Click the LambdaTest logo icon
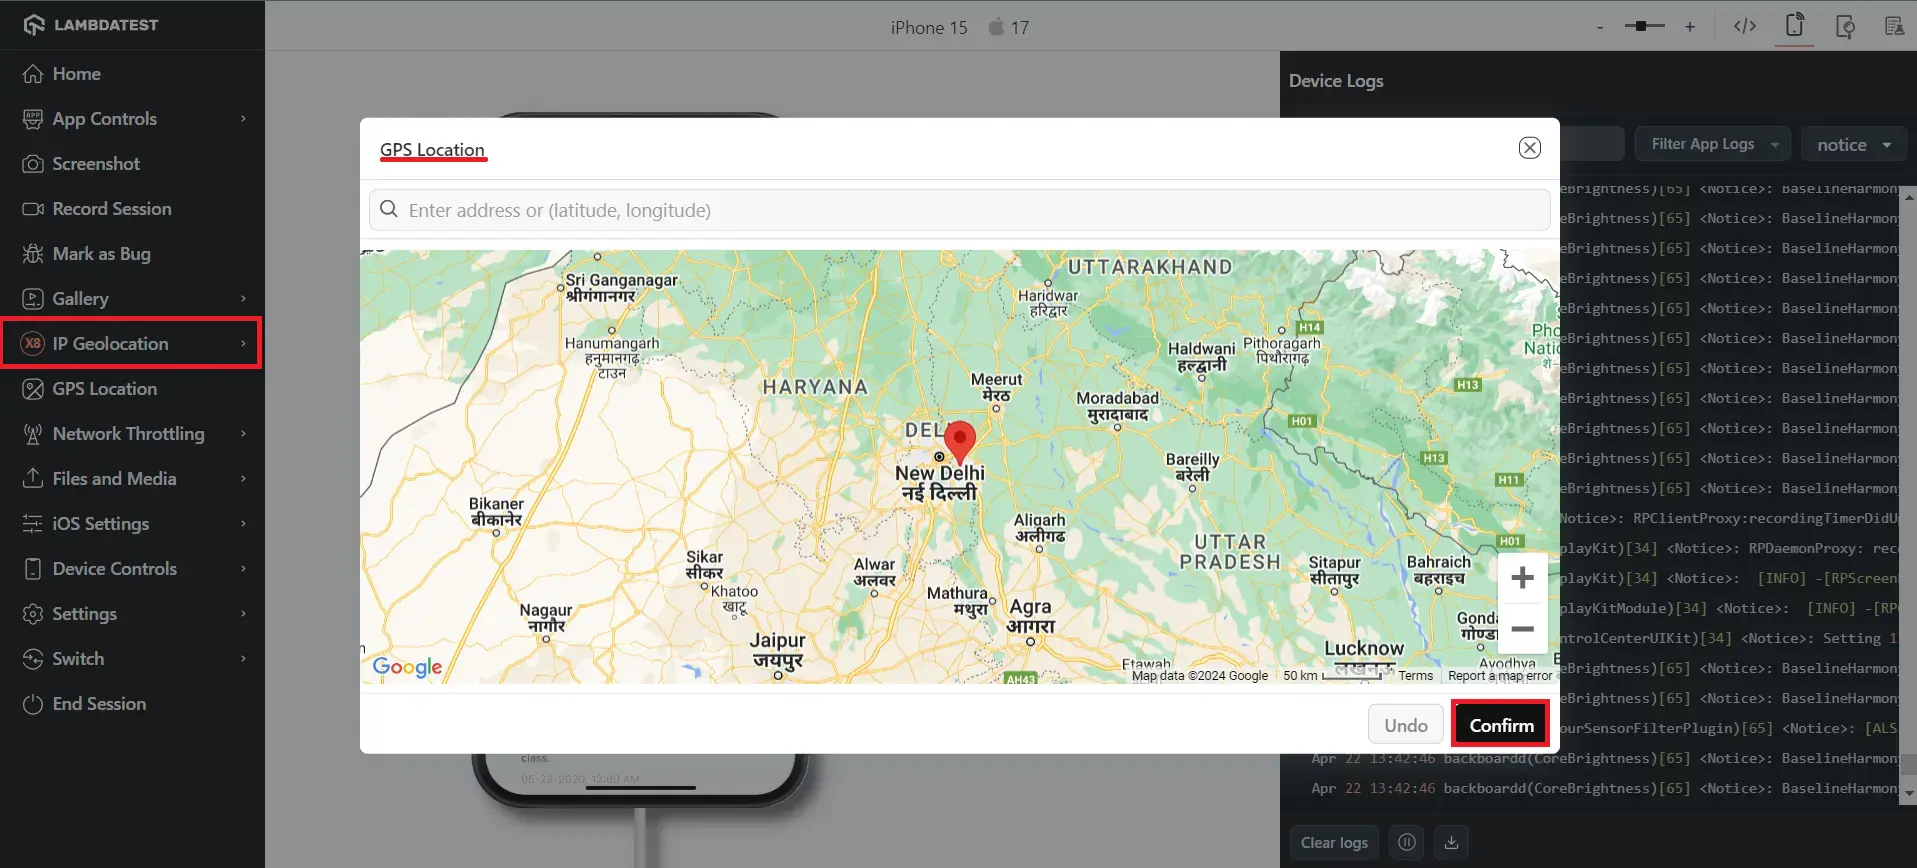1917x868 pixels. pos(34,25)
